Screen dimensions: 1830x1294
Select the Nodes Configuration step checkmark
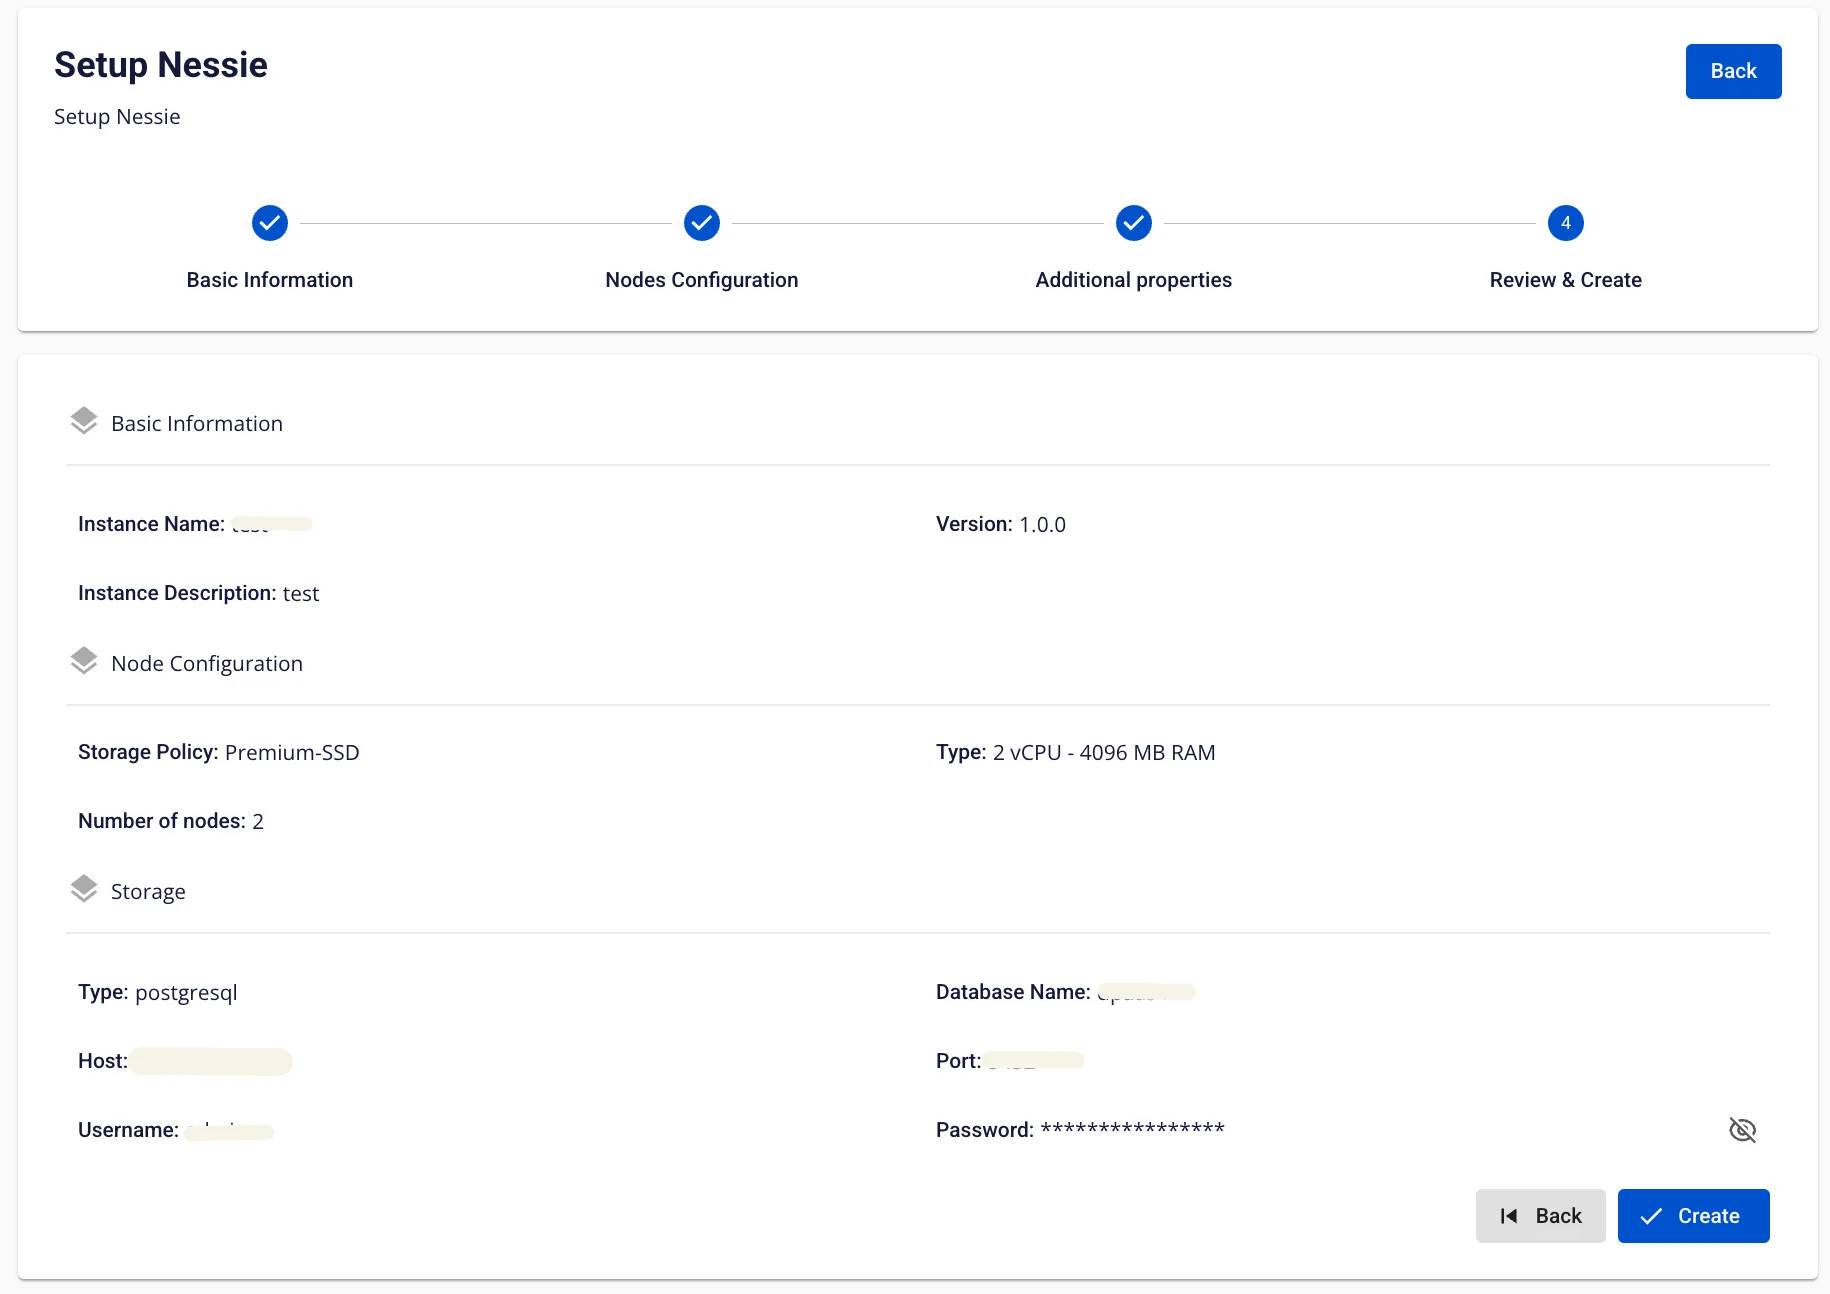(x=702, y=223)
